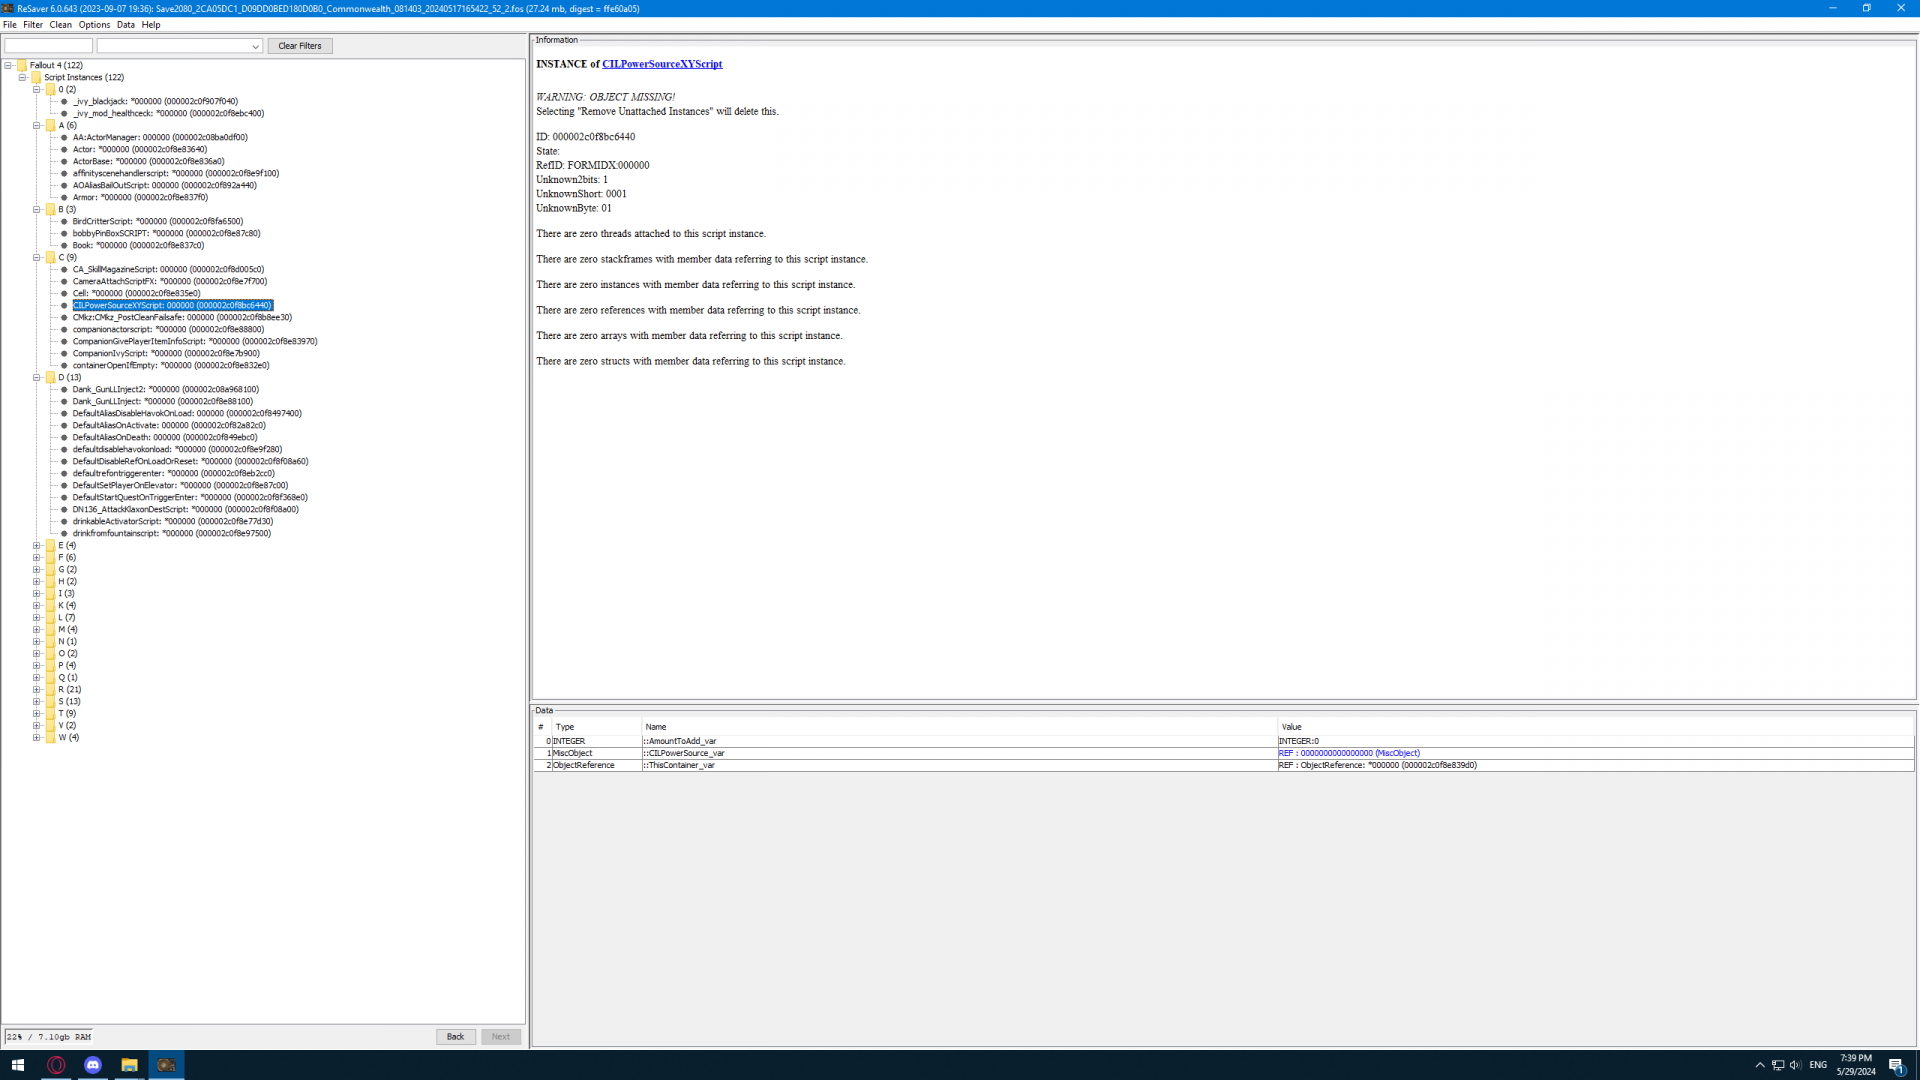
Task: Follow the CILPowerSourceXYScript link
Action: (661, 64)
